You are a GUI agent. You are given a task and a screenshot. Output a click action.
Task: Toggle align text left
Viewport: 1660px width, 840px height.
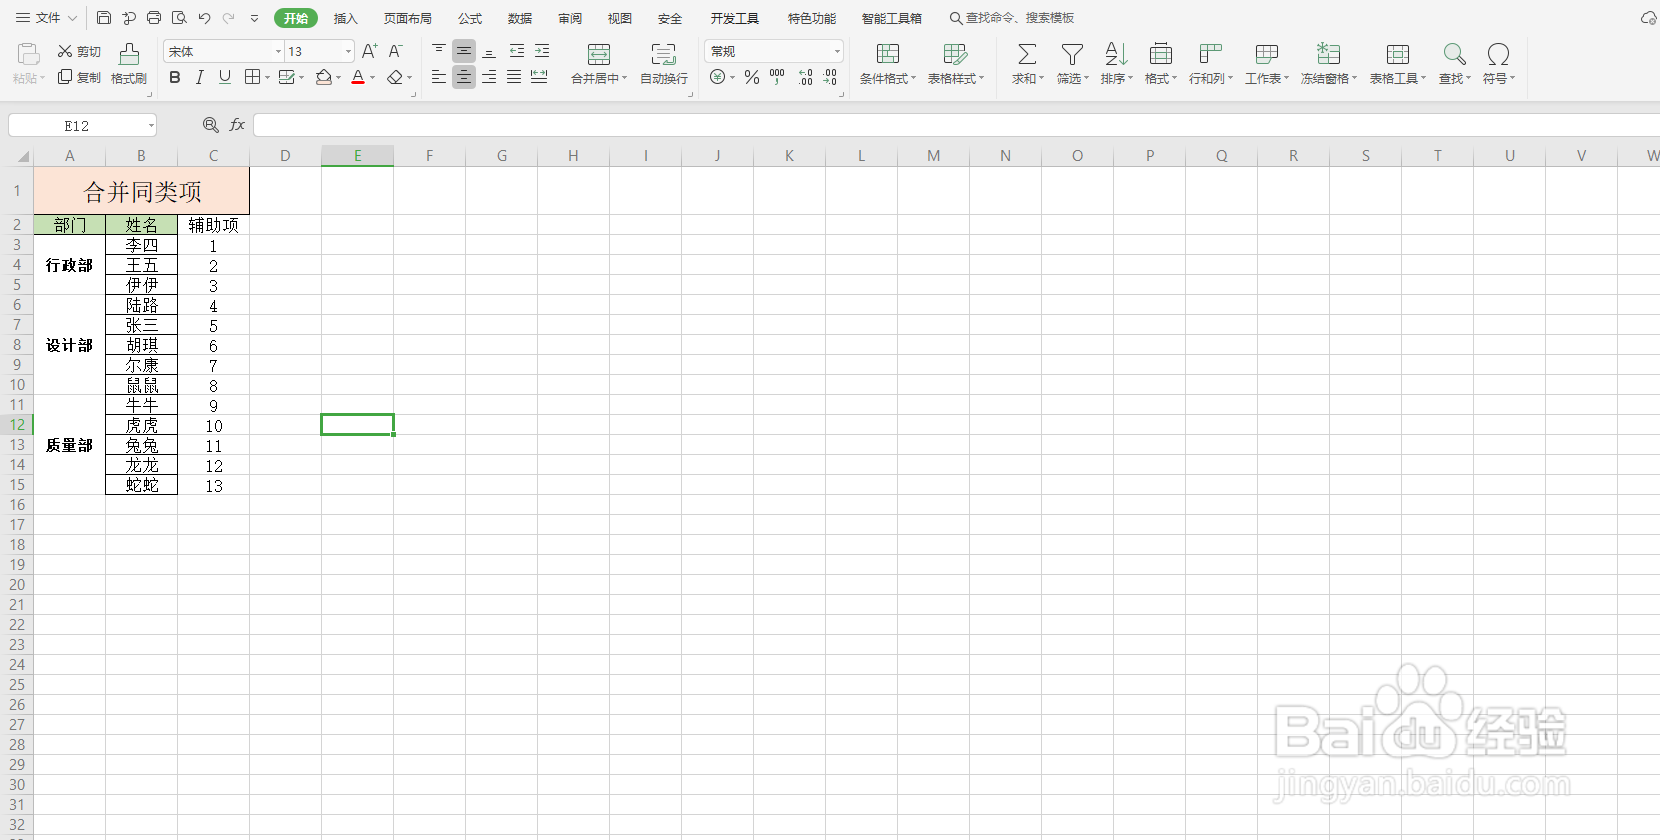point(439,77)
